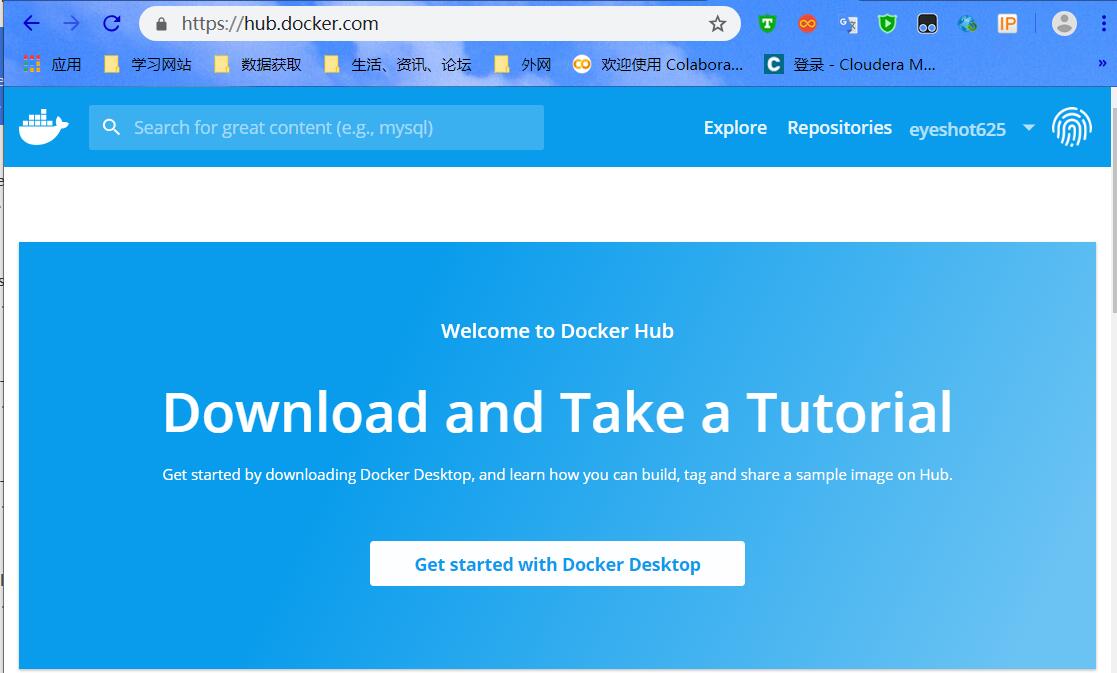Click the Download and Take a Tutorial heading
Screen dimensions: 1117x673
coord(557,412)
